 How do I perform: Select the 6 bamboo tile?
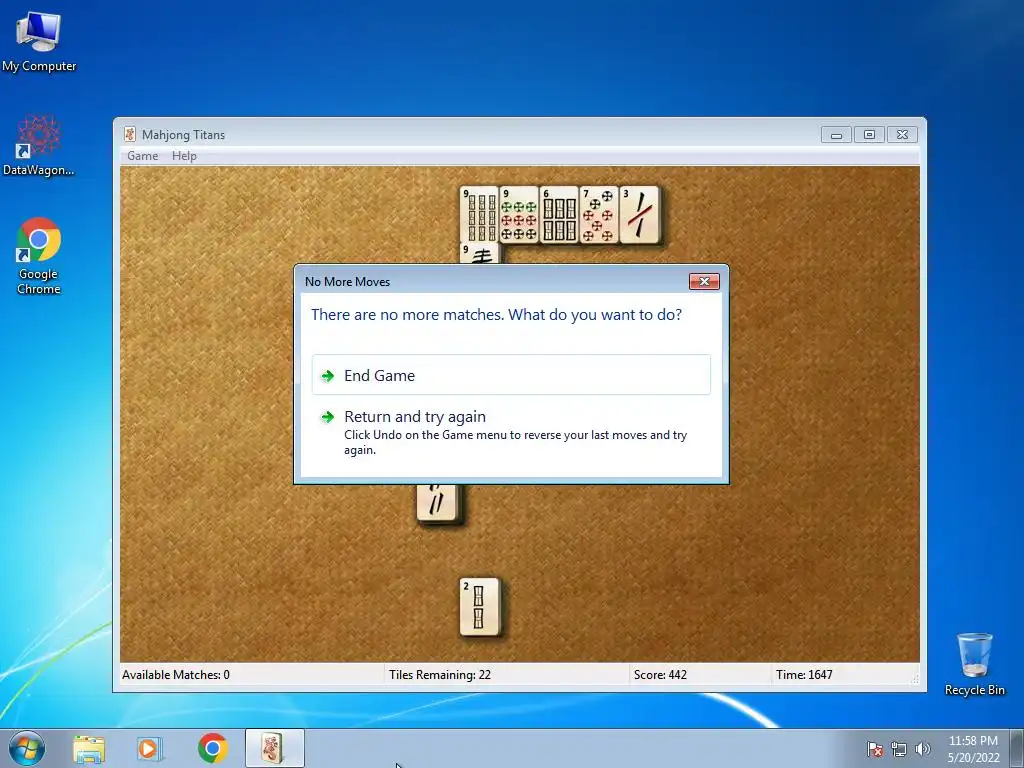pyautogui.click(x=559, y=215)
